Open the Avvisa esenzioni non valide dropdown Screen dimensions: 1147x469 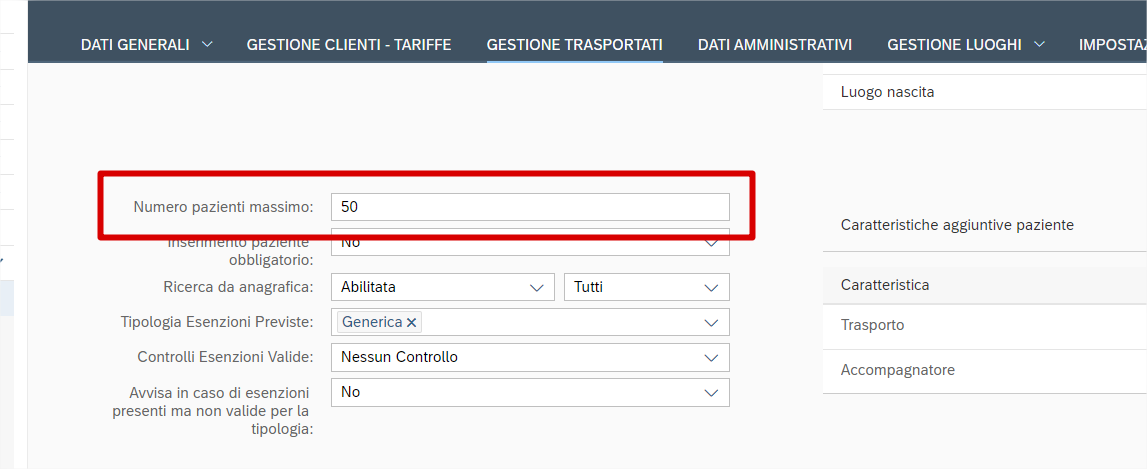(711, 392)
